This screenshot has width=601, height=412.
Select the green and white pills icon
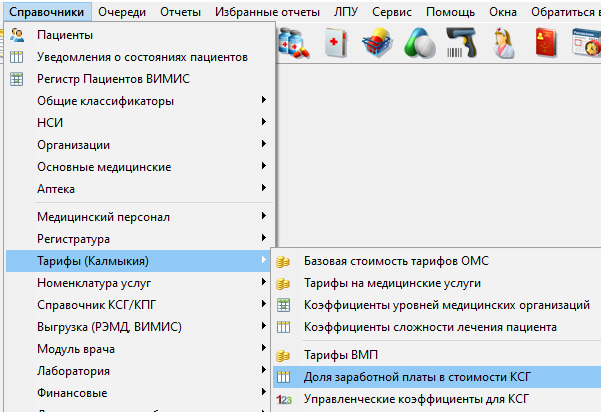click(x=420, y=43)
